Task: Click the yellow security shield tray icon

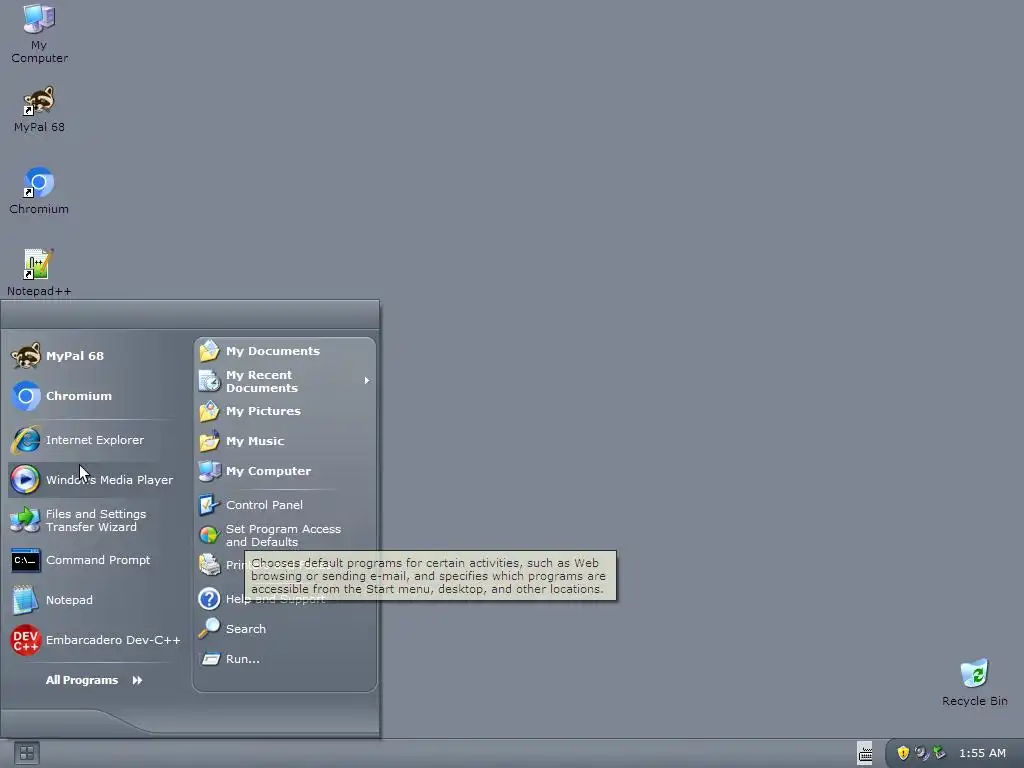Action: (x=903, y=753)
